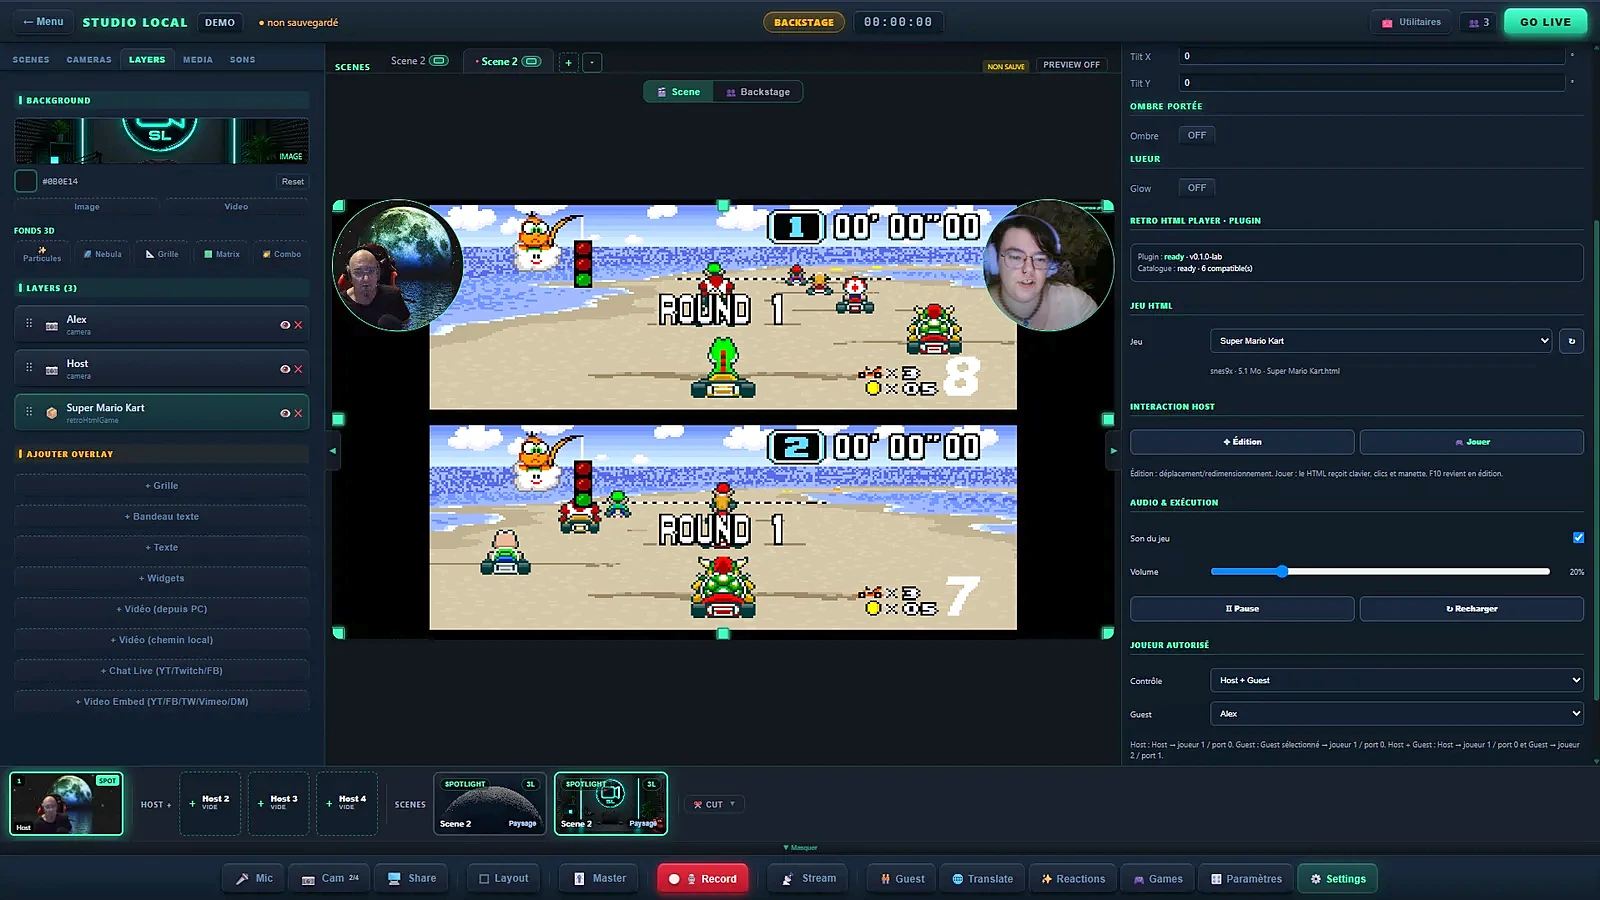Viewport: 1600px width, 900px height.
Task: Click the GO LIVE button
Action: pos(1545,22)
